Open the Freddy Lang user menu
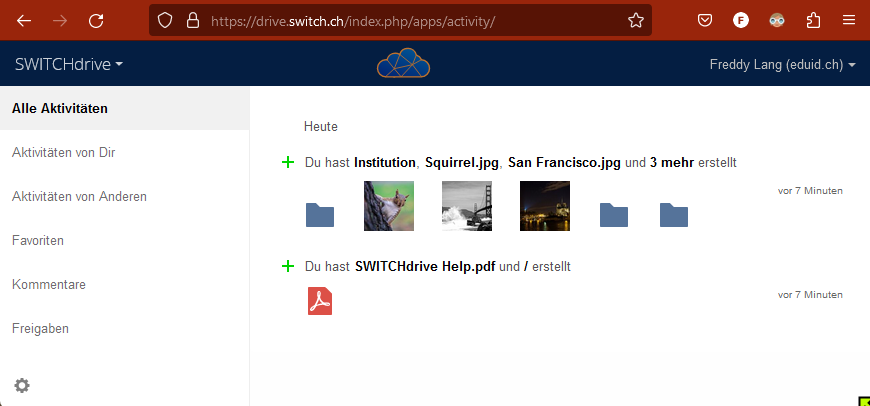 pyautogui.click(x=783, y=64)
